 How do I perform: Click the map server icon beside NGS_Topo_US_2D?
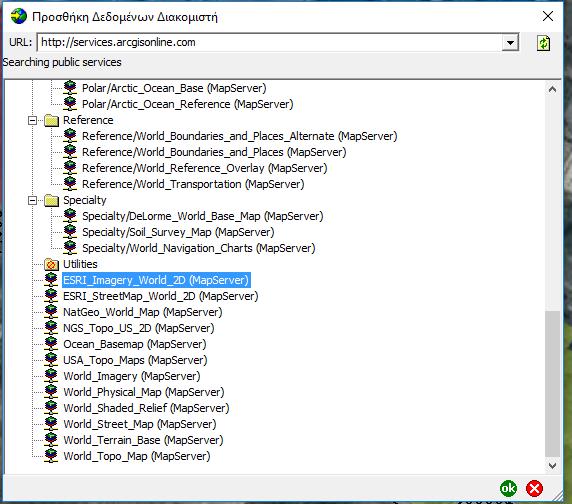coord(51,327)
